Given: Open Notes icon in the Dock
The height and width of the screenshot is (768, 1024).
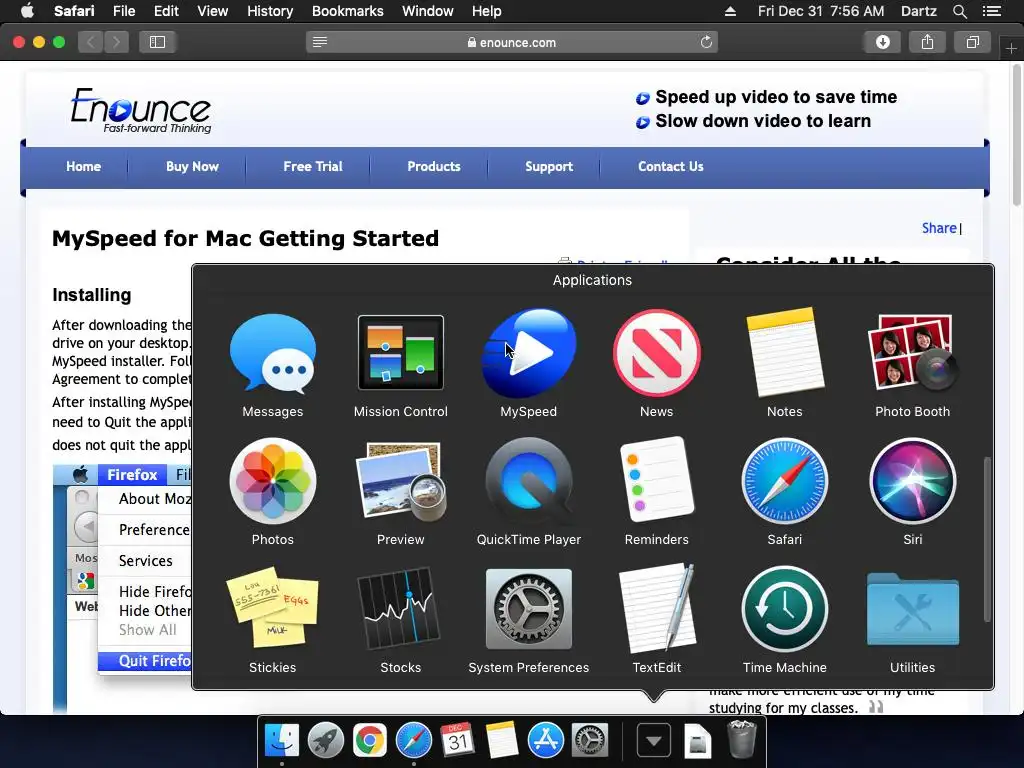Looking at the screenshot, I should pyautogui.click(x=502, y=741).
